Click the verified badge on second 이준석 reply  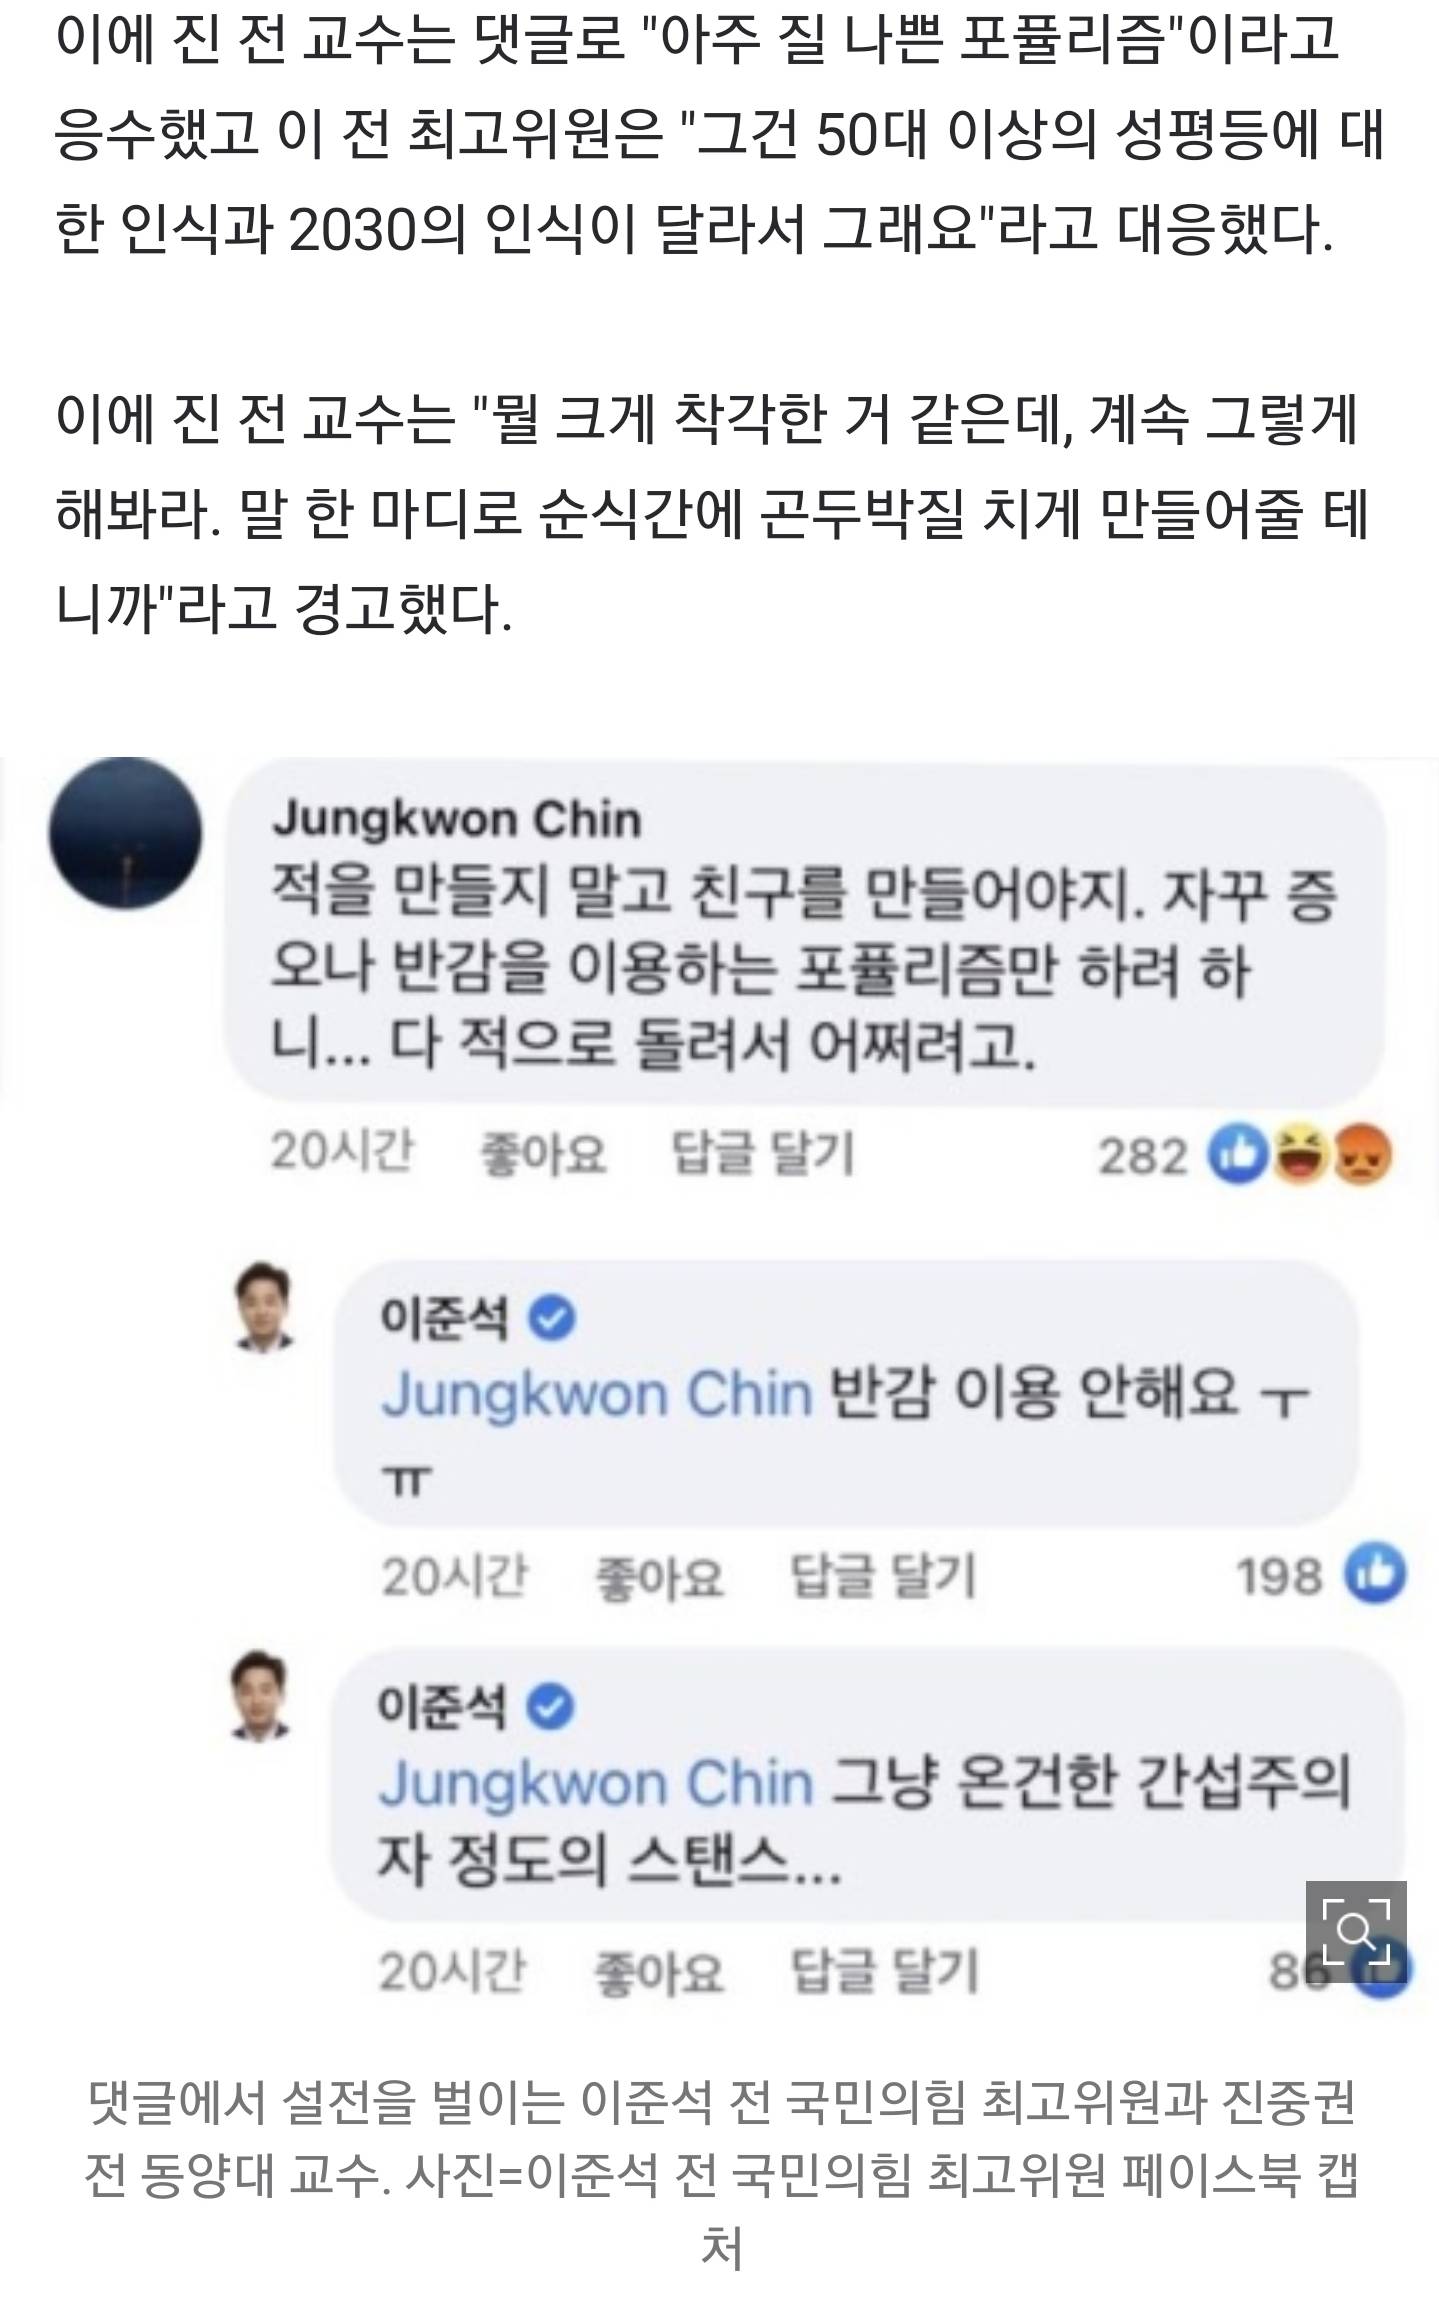click(x=551, y=1707)
